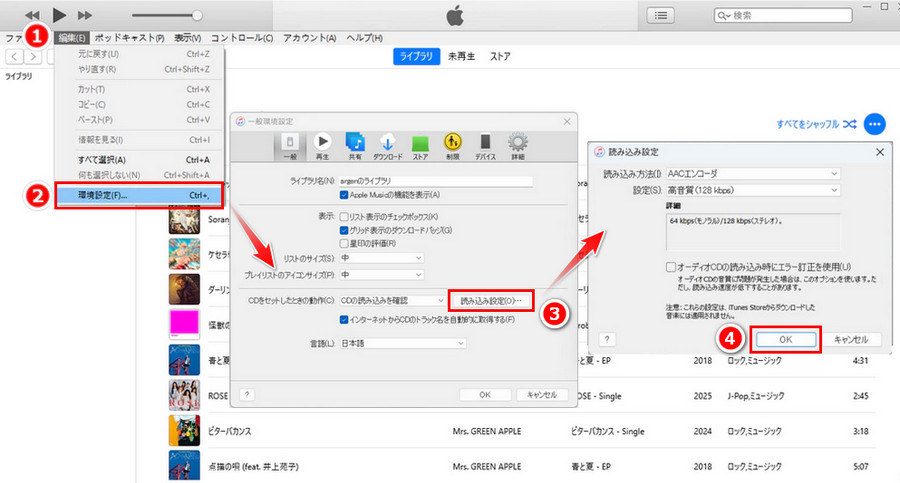Image resolution: width=900 pixels, height=483 pixels.
Task: Toggle インターネットからCDのトラック名を自動的に取得する checkbox
Action: pyautogui.click(x=344, y=320)
